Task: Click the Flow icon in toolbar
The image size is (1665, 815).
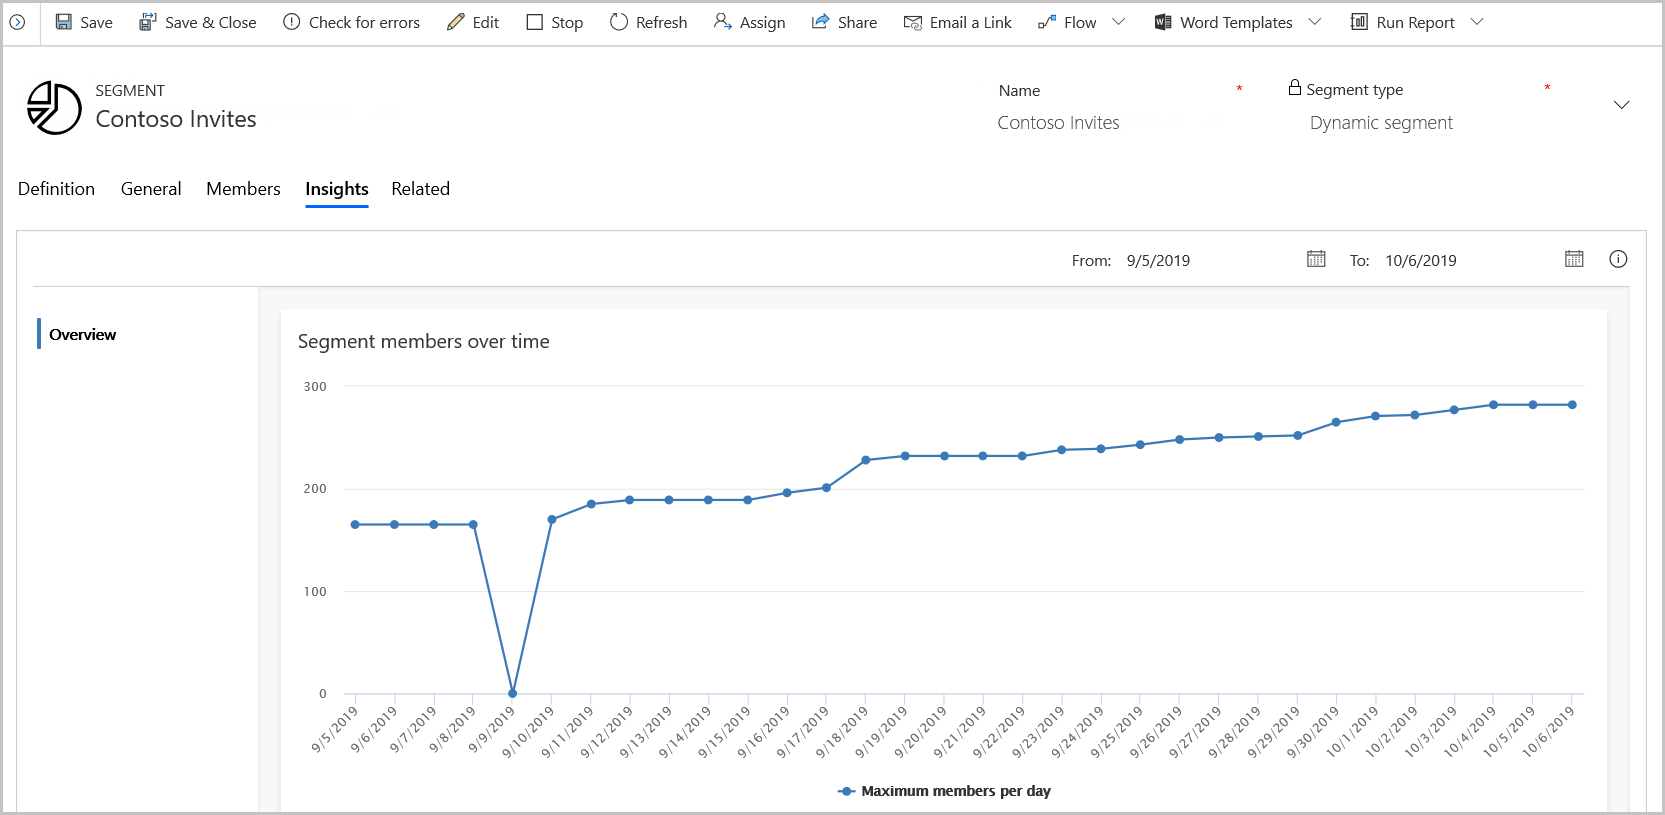Action: [x=1047, y=22]
